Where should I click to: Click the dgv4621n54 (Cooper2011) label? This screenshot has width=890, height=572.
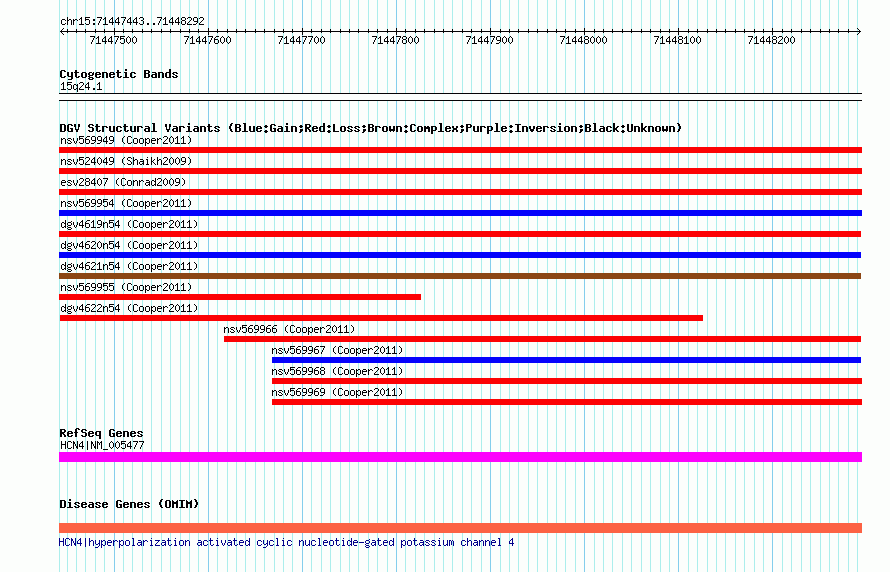(x=129, y=266)
